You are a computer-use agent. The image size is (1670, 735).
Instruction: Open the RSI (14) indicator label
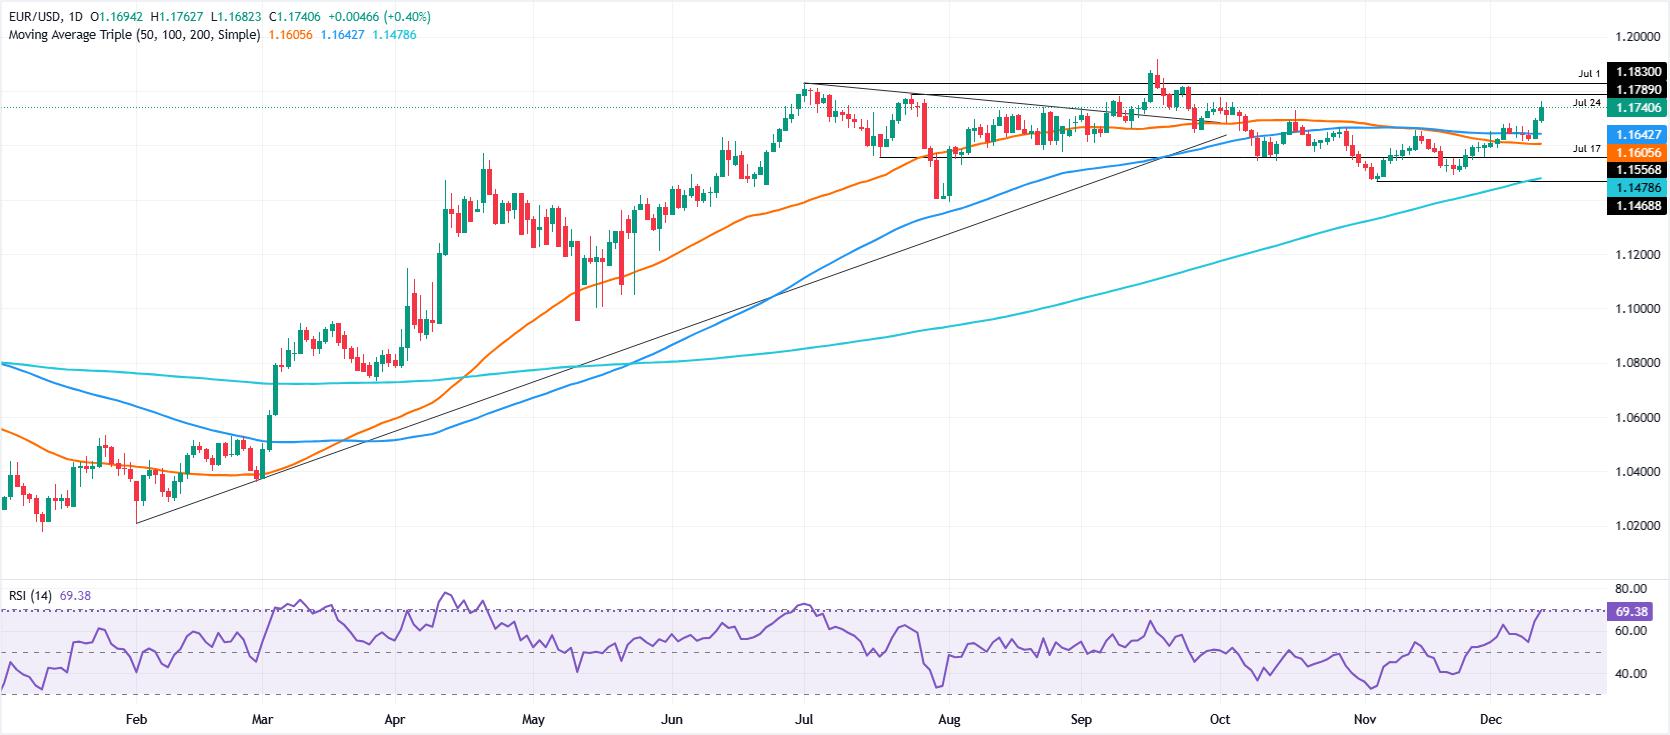[x=31, y=595]
